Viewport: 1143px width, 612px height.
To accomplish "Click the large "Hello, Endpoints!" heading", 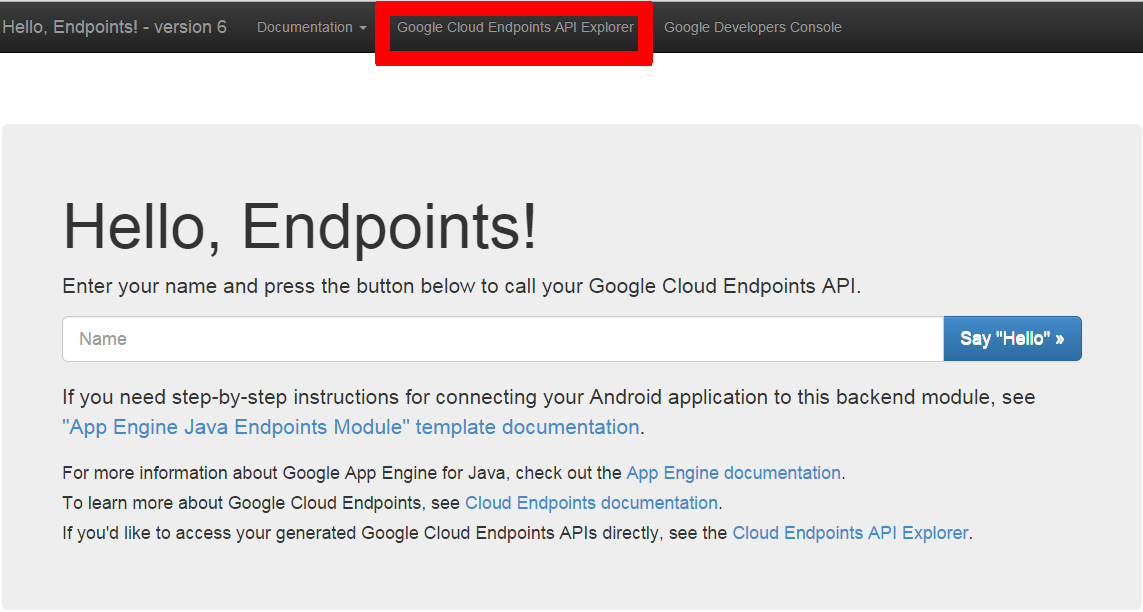I will (300, 227).
